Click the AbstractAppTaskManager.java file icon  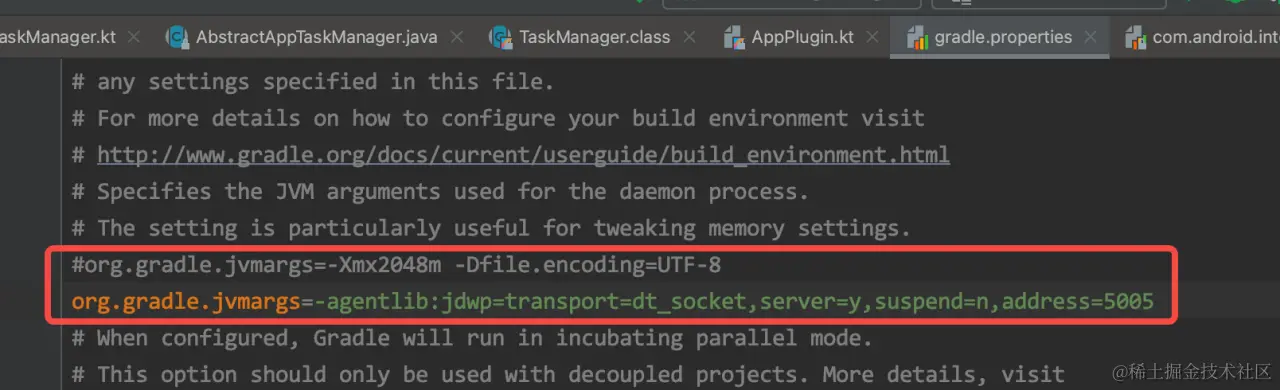tap(177, 38)
